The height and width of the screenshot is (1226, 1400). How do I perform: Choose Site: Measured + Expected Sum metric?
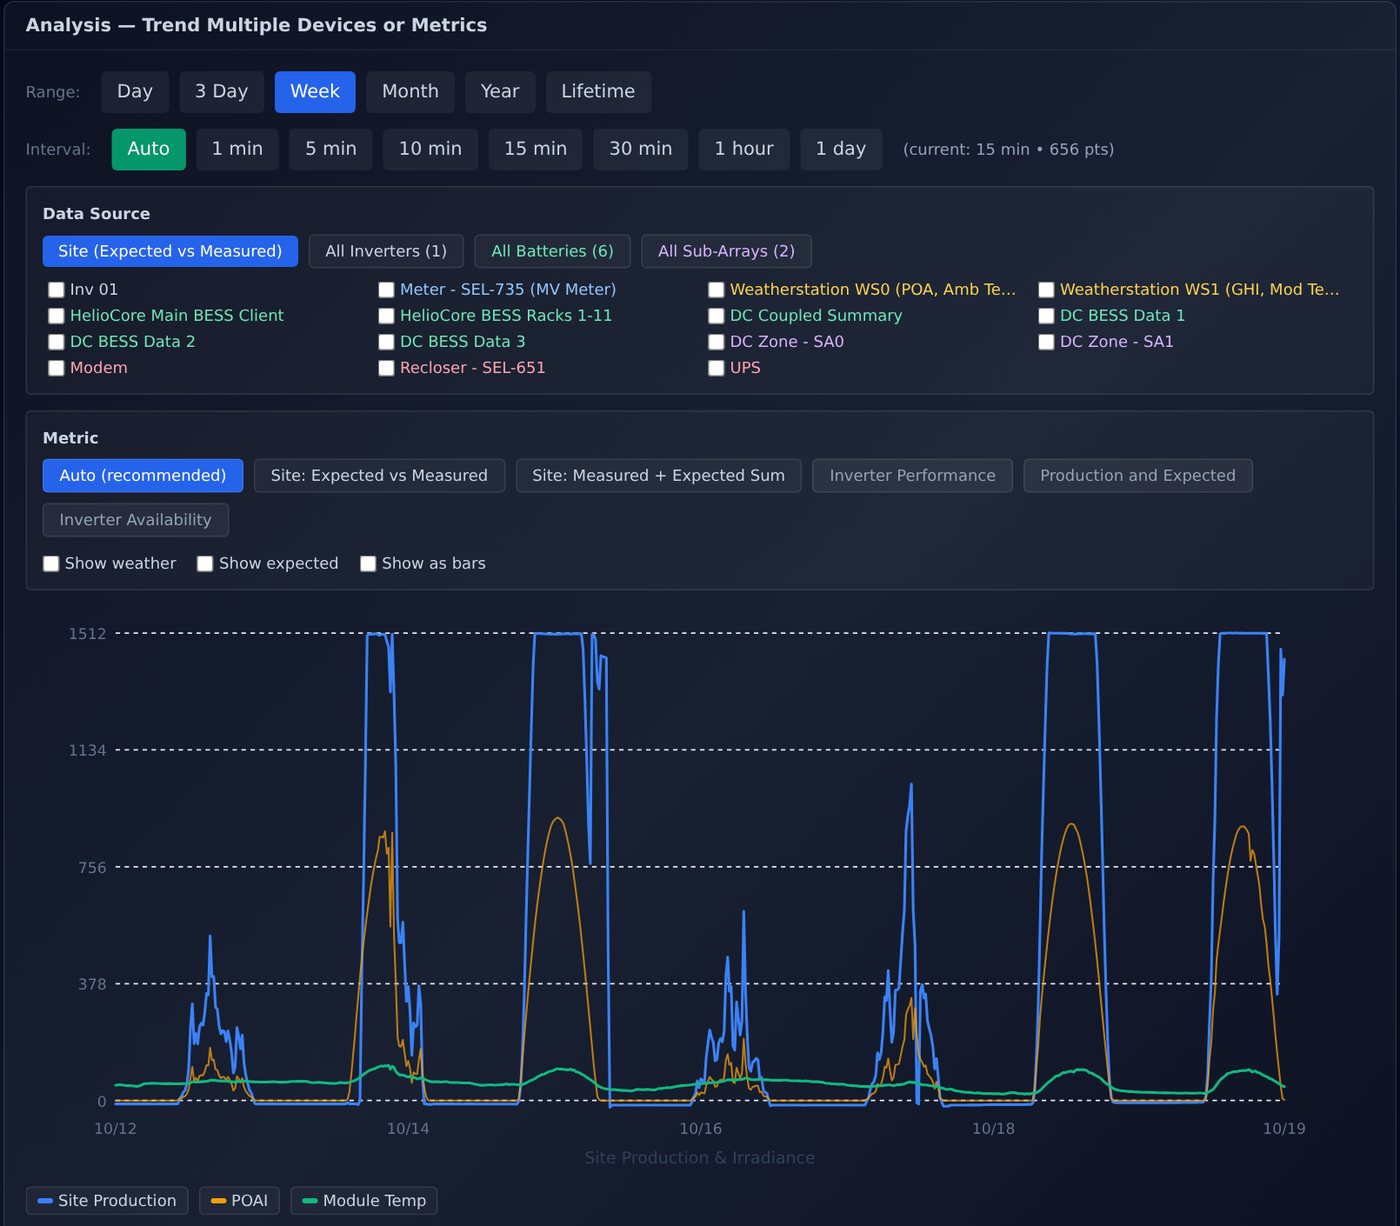(659, 476)
